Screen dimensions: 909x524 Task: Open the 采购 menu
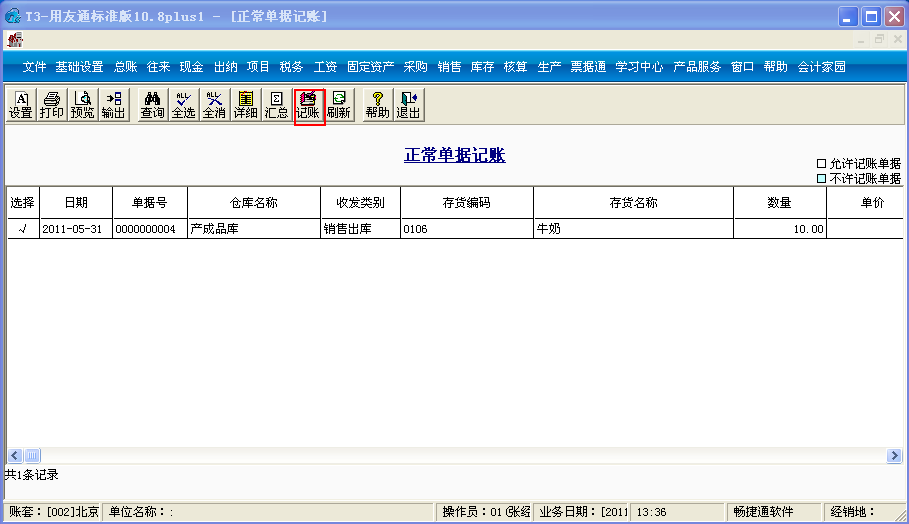(x=415, y=67)
